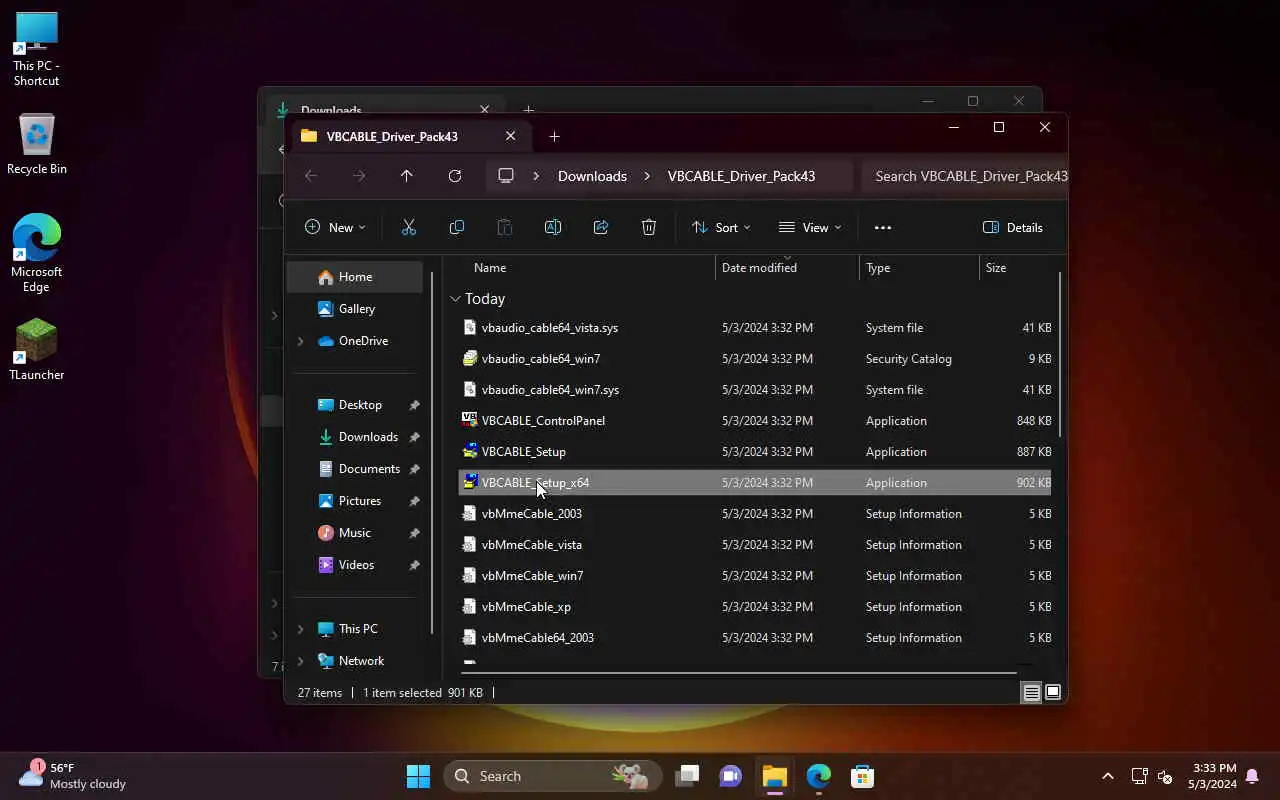Open the New dropdown menu
This screenshot has height=800, width=1280.
[x=335, y=227]
